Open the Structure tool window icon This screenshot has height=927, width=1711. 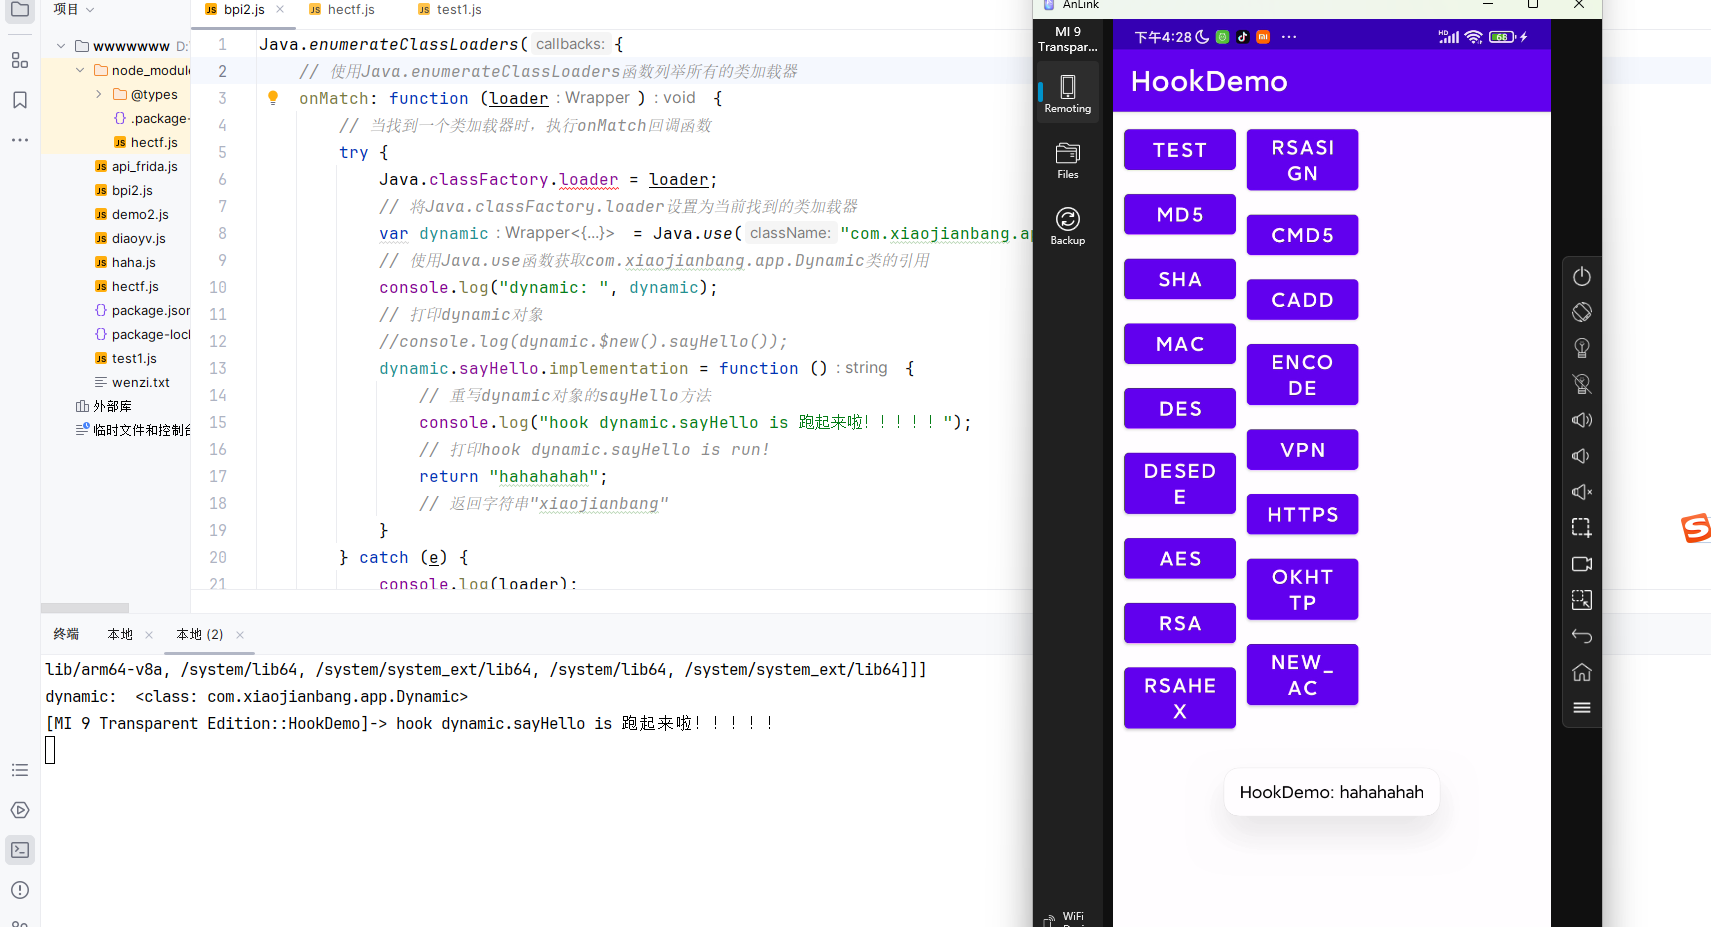point(20,60)
